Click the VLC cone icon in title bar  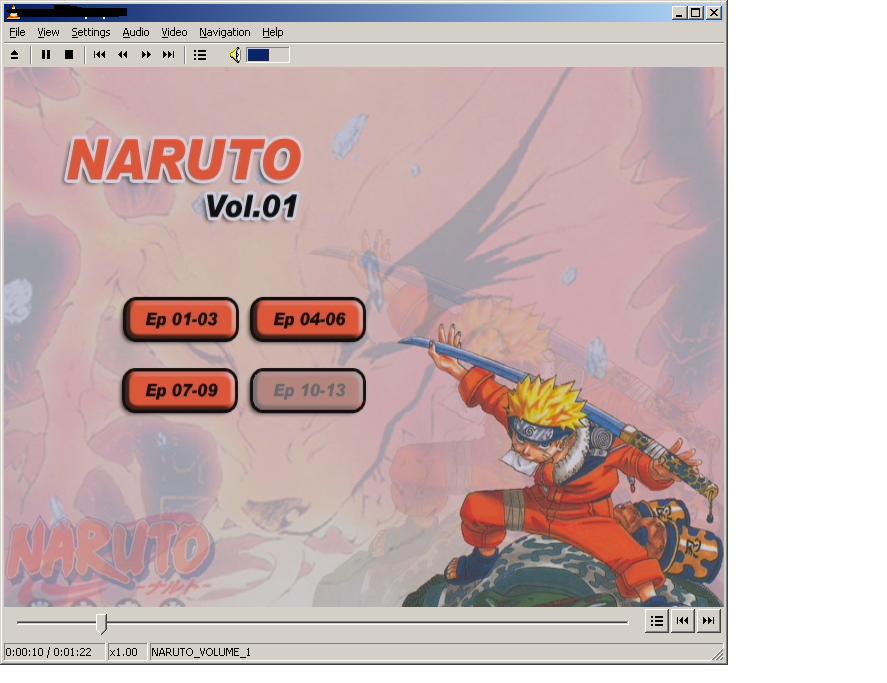[14, 12]
